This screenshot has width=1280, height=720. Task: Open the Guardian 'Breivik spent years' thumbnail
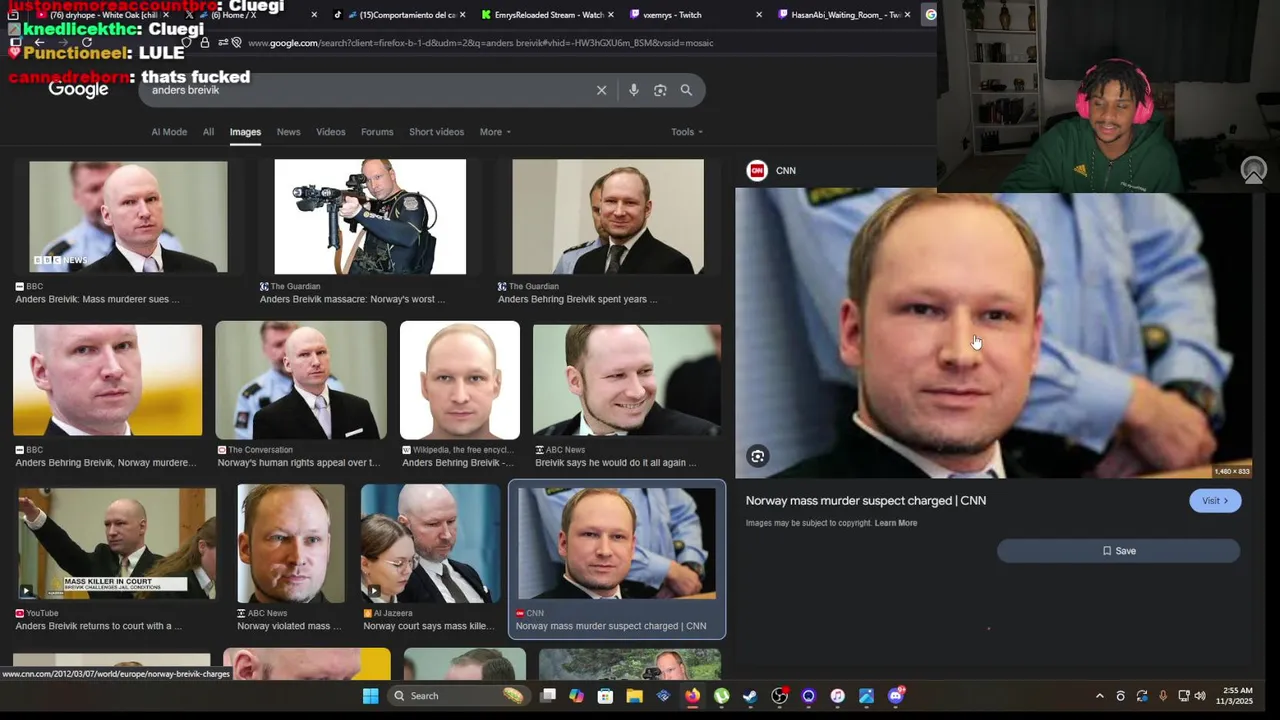click(x=608, y=217)
